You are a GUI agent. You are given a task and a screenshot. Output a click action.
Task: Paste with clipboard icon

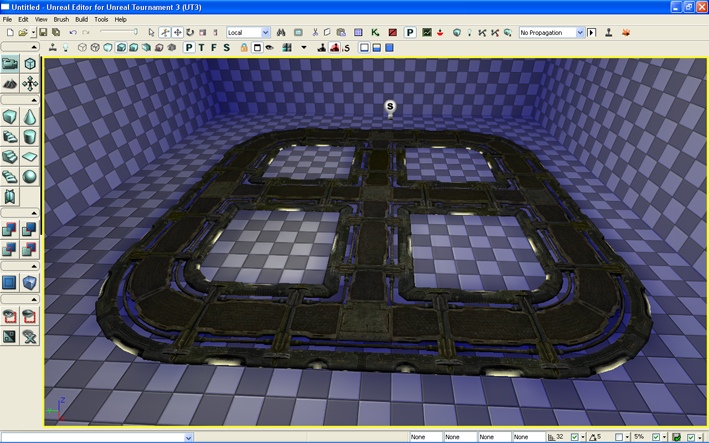(x=341, y=33)
